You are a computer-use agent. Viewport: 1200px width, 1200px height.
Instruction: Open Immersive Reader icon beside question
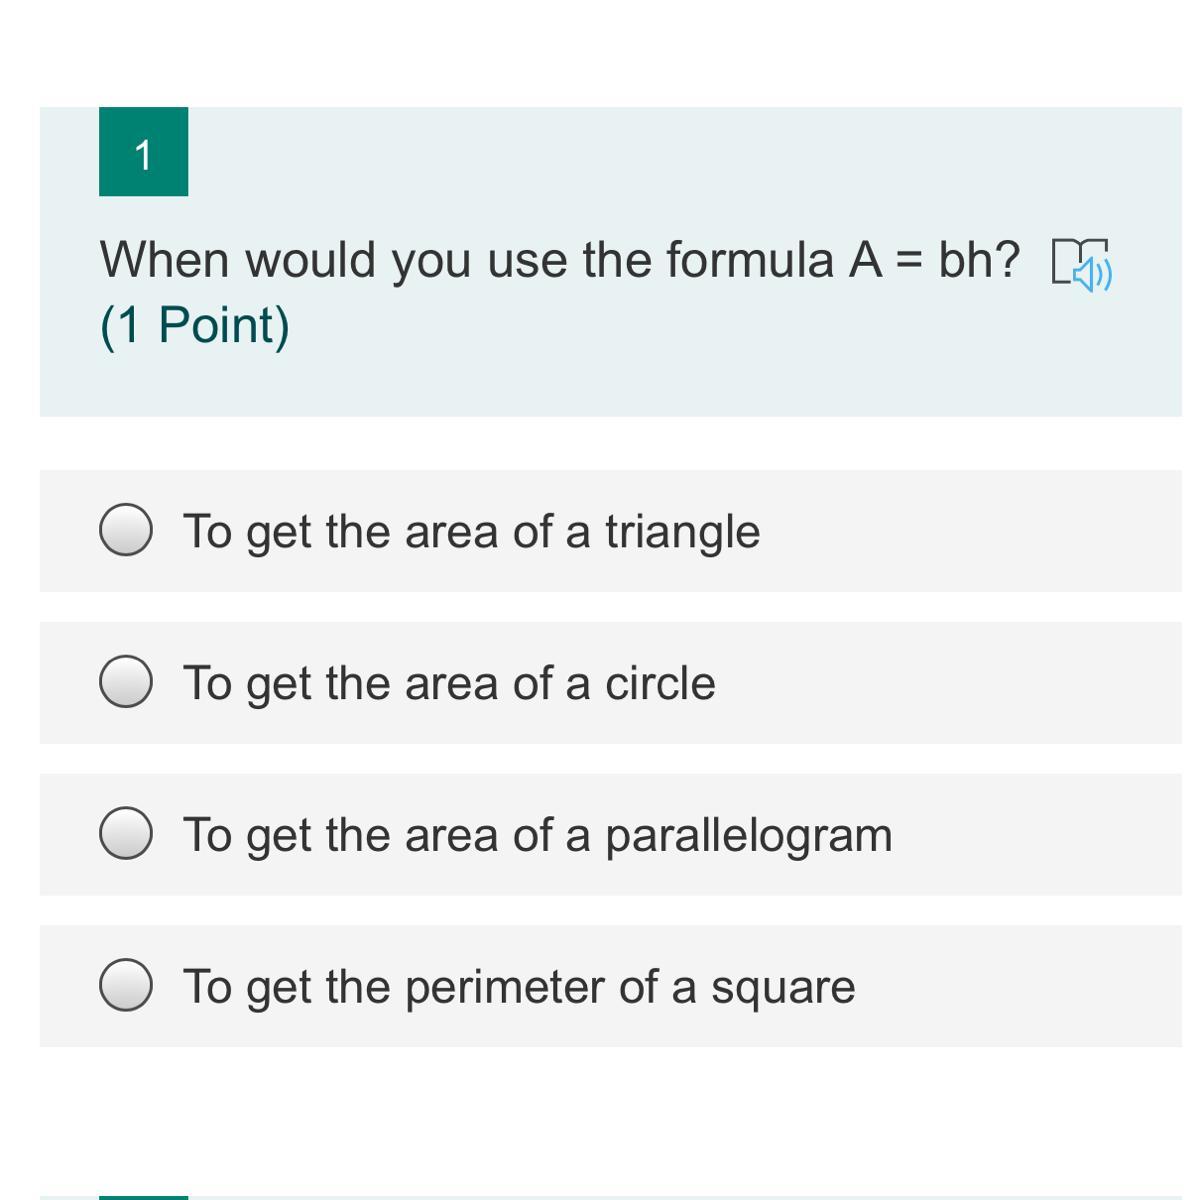click(1082, 264)
